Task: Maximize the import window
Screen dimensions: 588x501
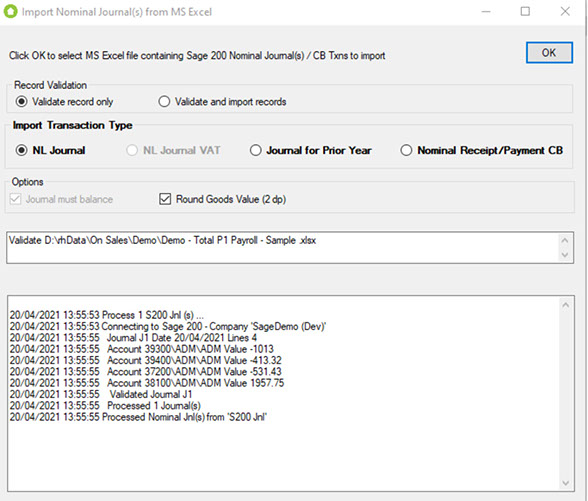Action: (x=525, y=12)
